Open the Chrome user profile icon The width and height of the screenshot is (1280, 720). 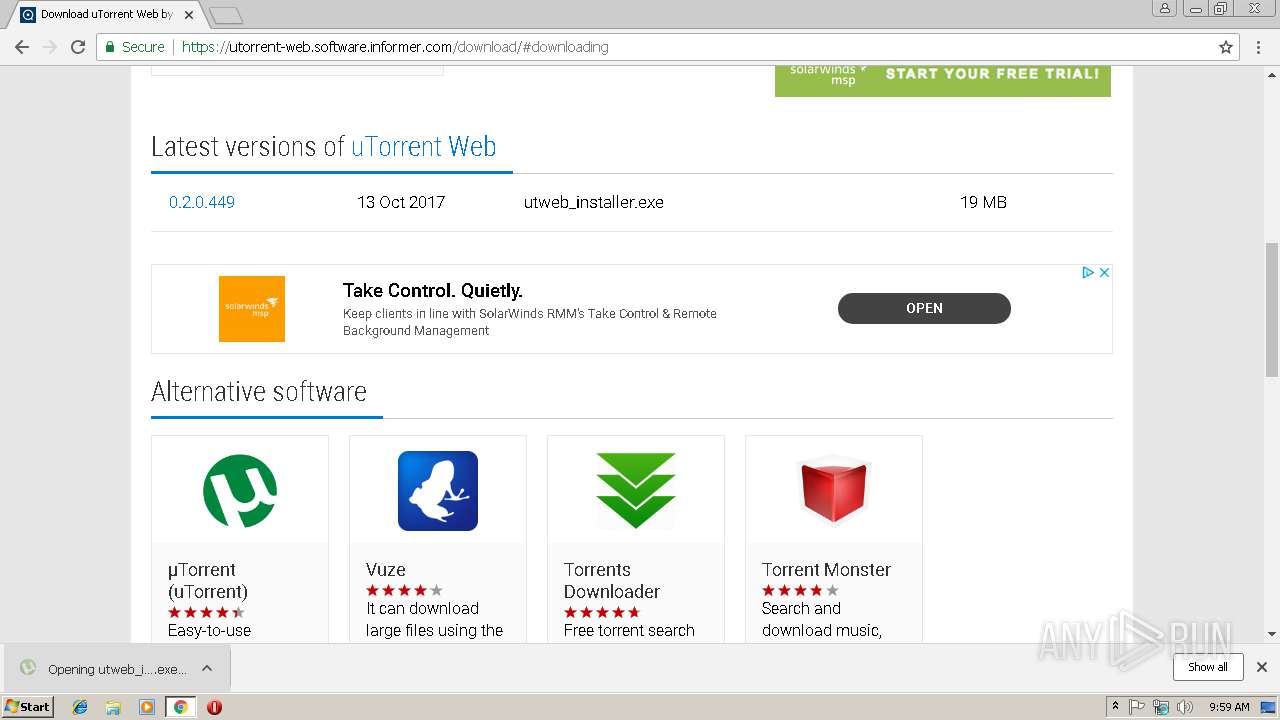tap(1164, 8)
